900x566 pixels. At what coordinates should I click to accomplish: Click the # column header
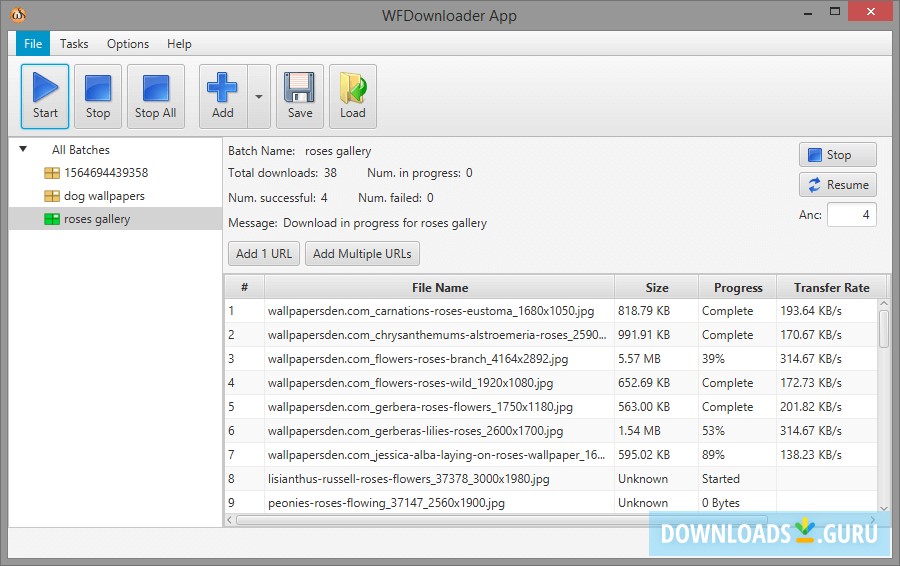pyautogui.click(x=245, y=287)
